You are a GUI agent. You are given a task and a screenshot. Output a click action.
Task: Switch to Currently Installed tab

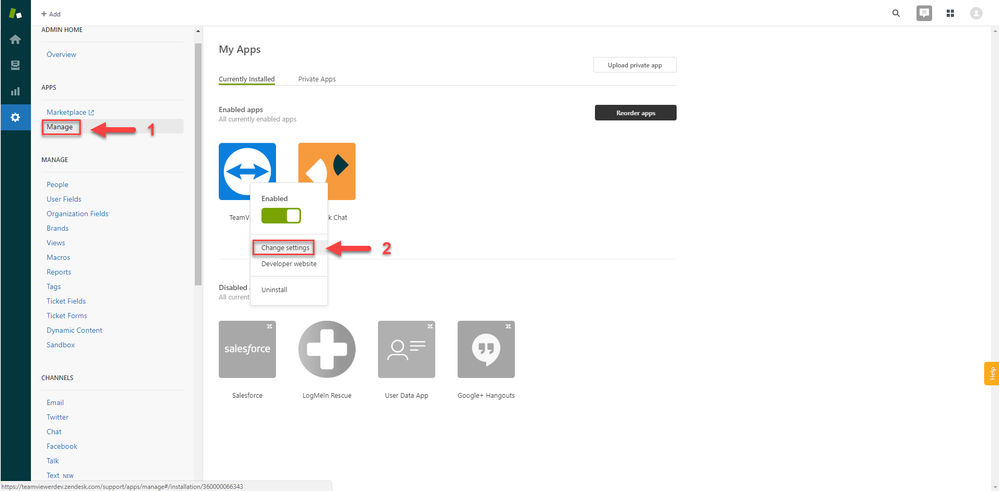pos(247,80)
